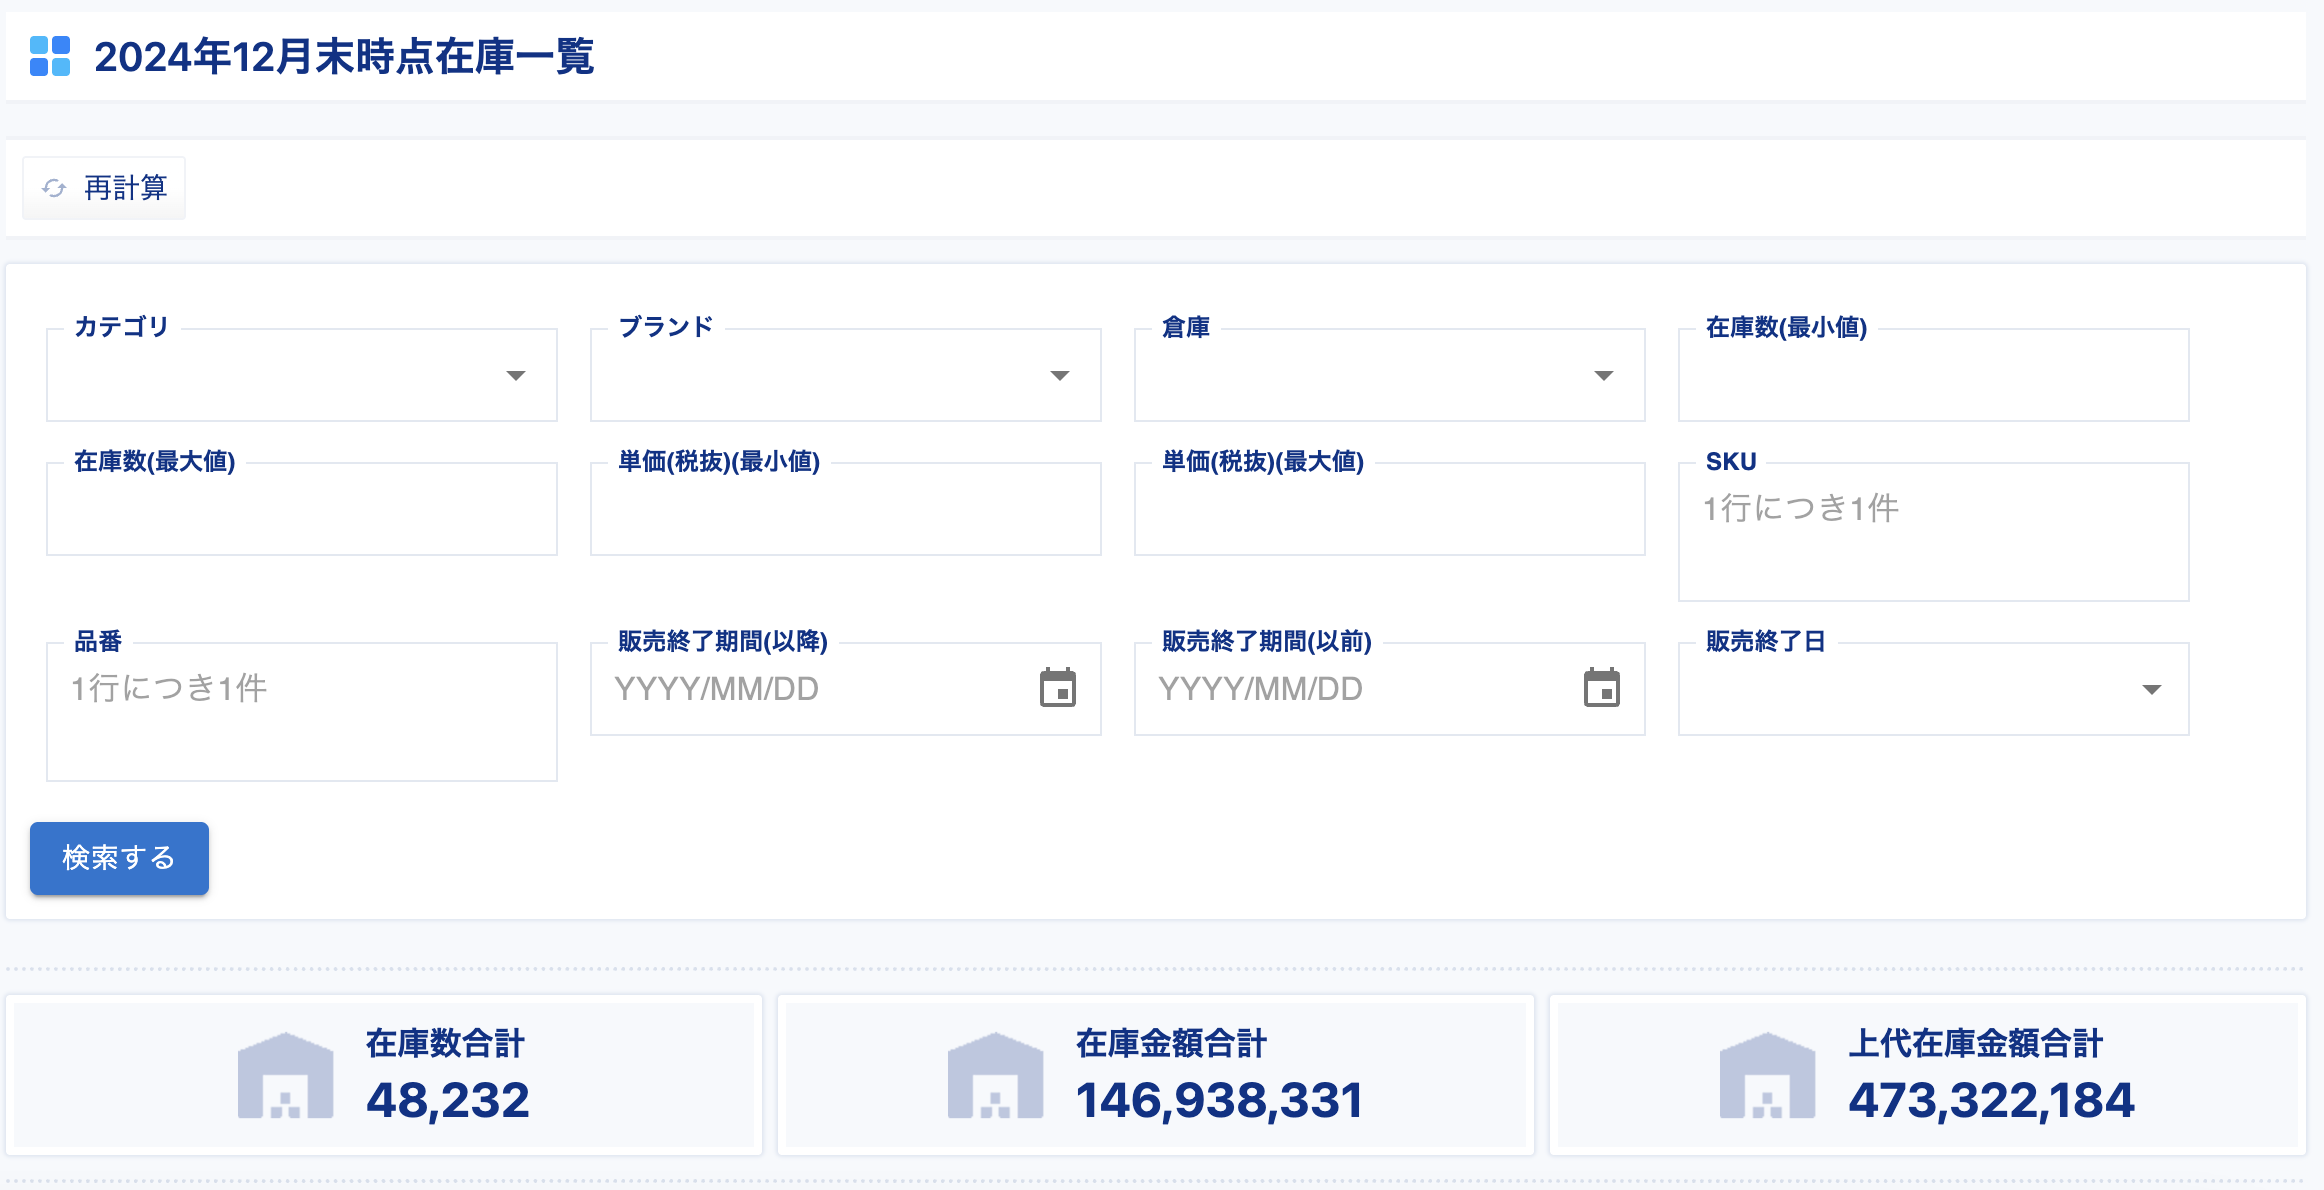Image resolution: width=2324 pixels, height=1190 pixels.
Task: Click into the 品番 text area
Action: [x=302, y=712]
